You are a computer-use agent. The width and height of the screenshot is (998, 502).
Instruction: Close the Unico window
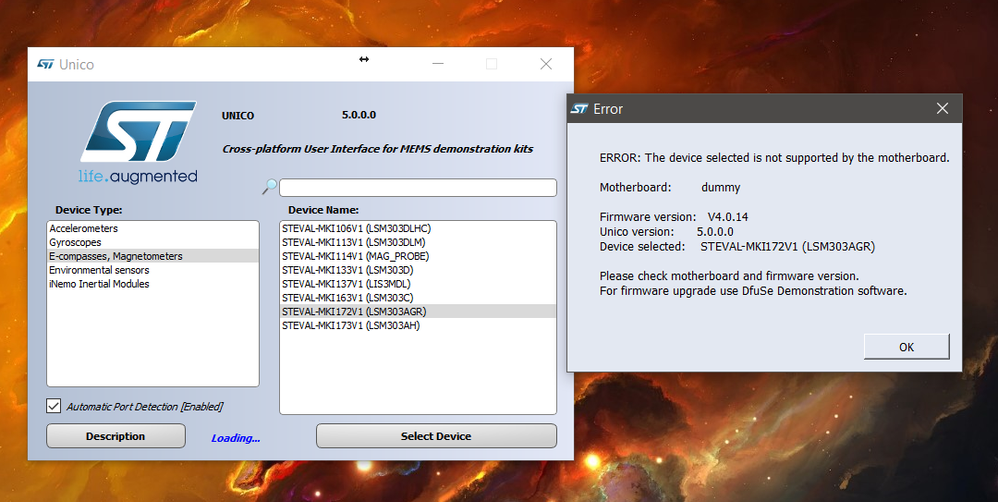pos(545,64)
